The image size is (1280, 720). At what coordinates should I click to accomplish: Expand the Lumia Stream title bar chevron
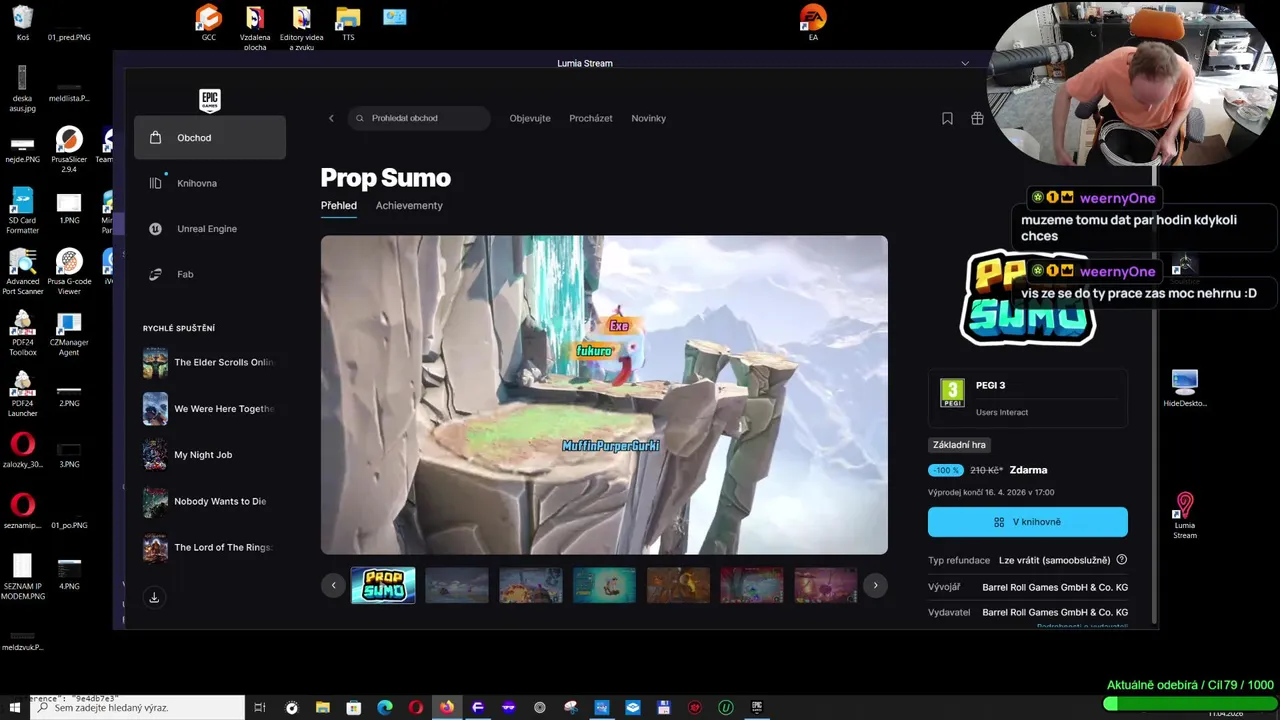(x=965, y=63)
